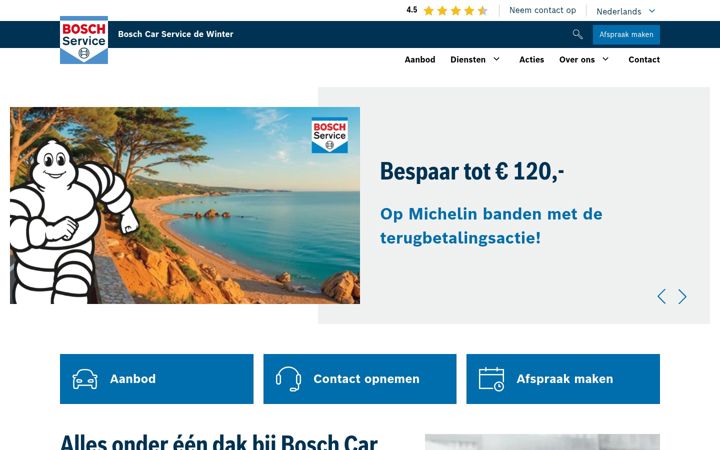Expand the Diensten menu chevron

tap(496, 59)
